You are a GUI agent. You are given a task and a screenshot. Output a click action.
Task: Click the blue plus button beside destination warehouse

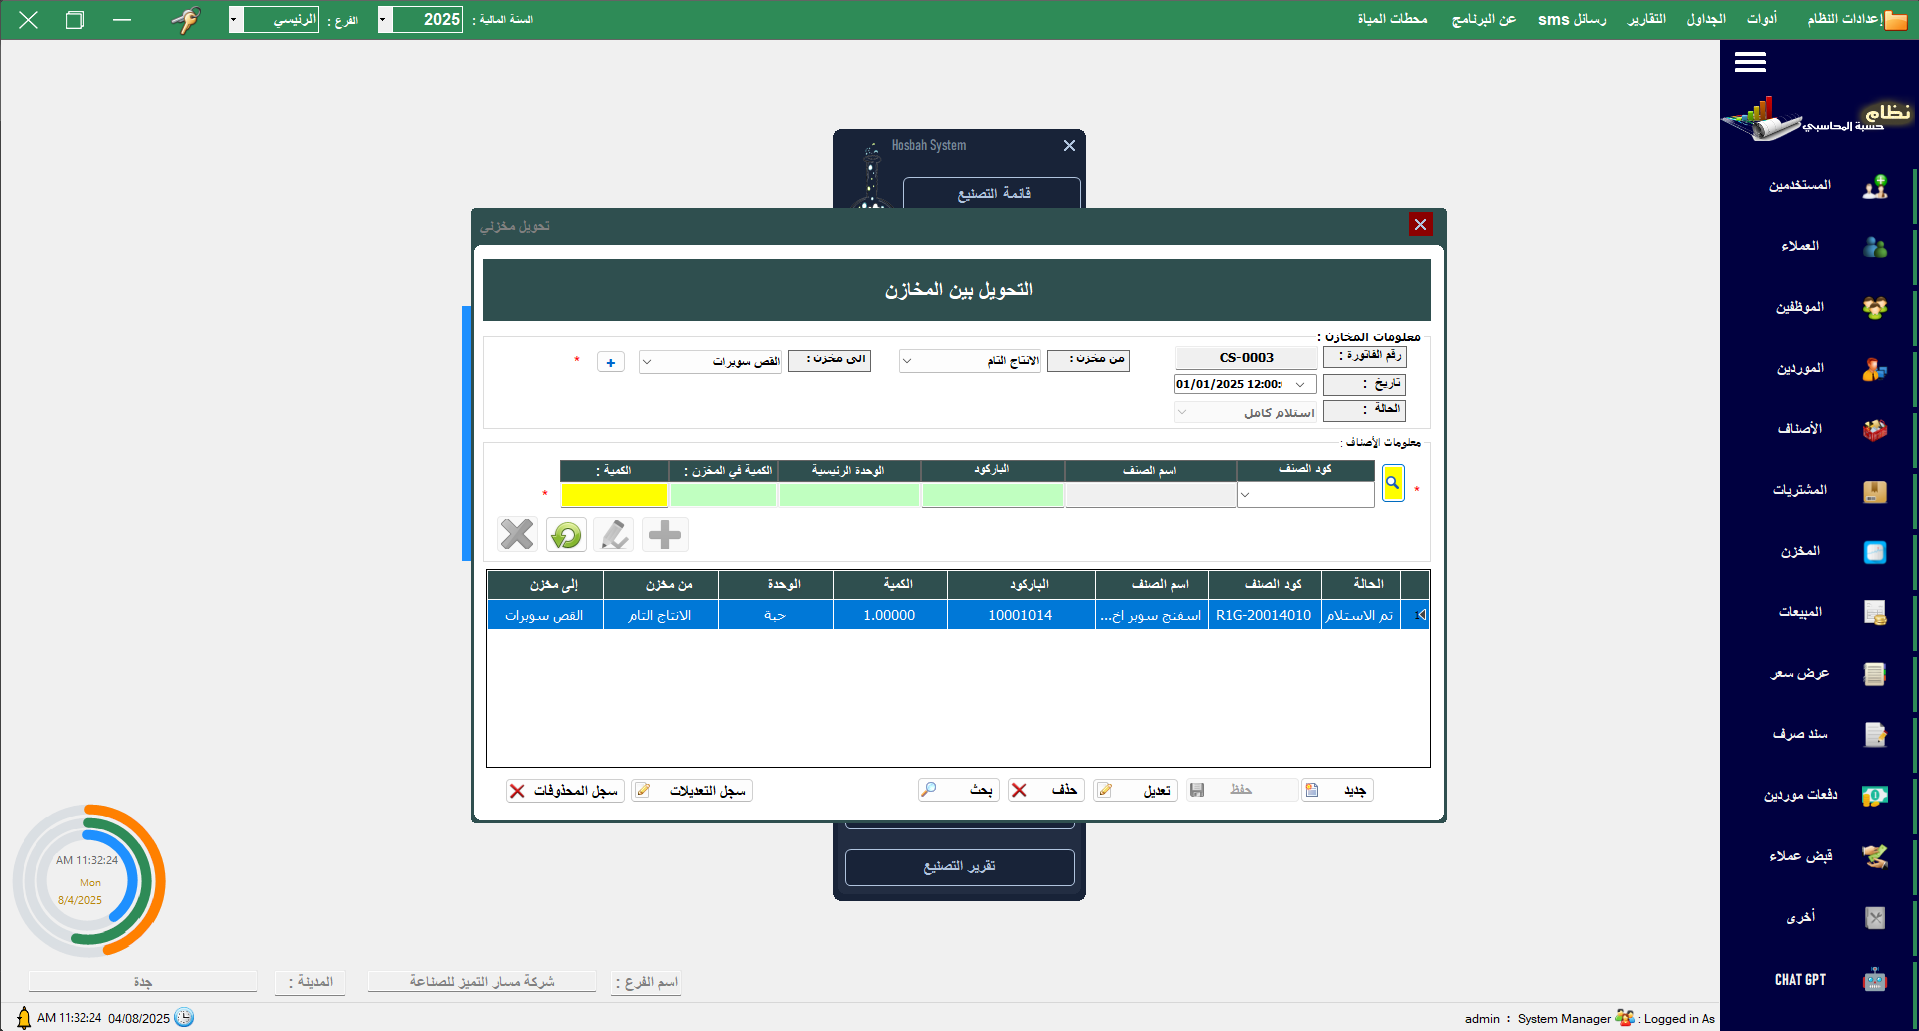[610, 362]
